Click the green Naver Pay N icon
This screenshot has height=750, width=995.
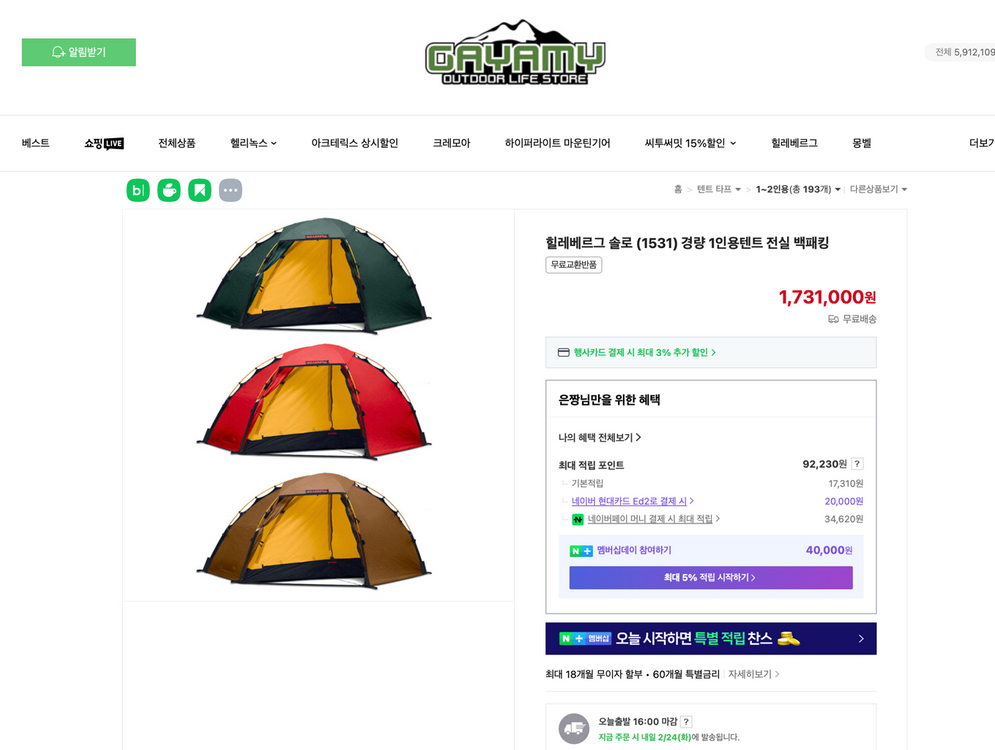point(578,520)
